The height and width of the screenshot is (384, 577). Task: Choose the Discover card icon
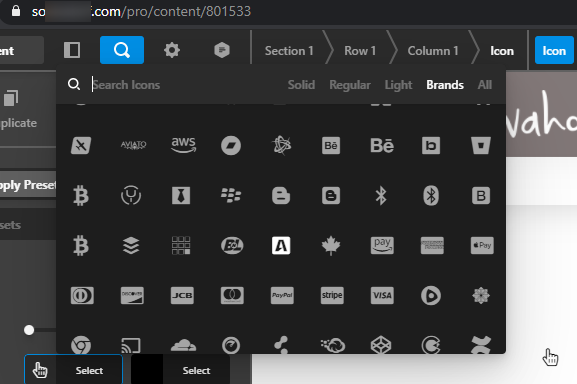132,295
